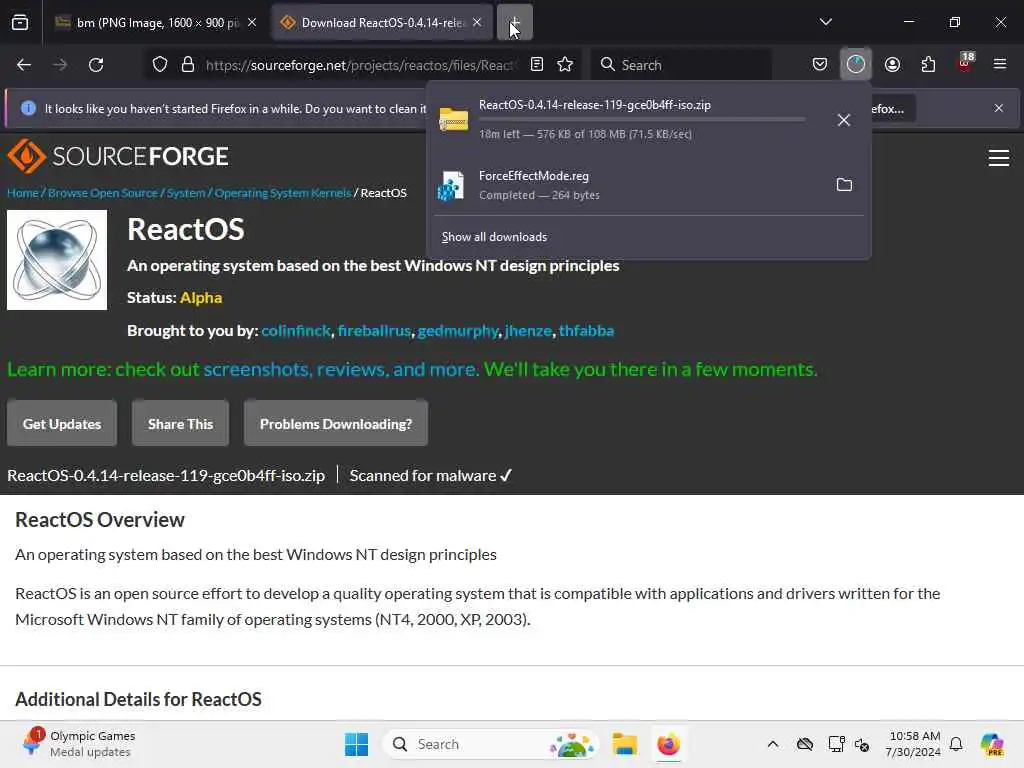Open colinfinck profile link
This screenshot has height=768, width=1024.
click(296, 331)
